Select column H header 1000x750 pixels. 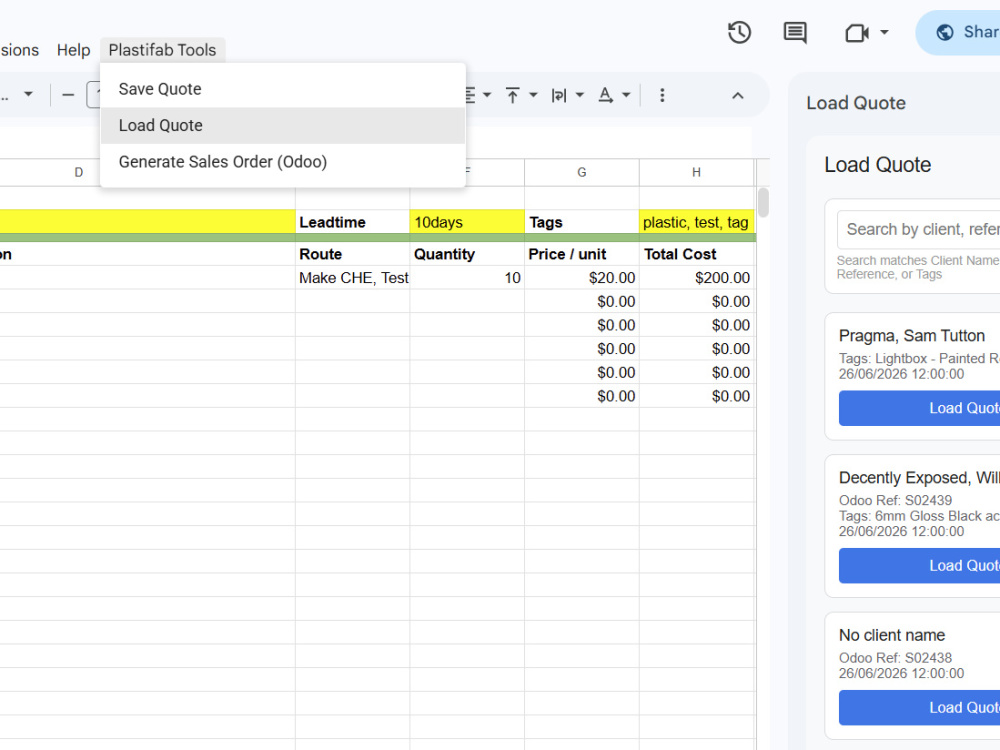pyautogui.click(x=696, y=172)
